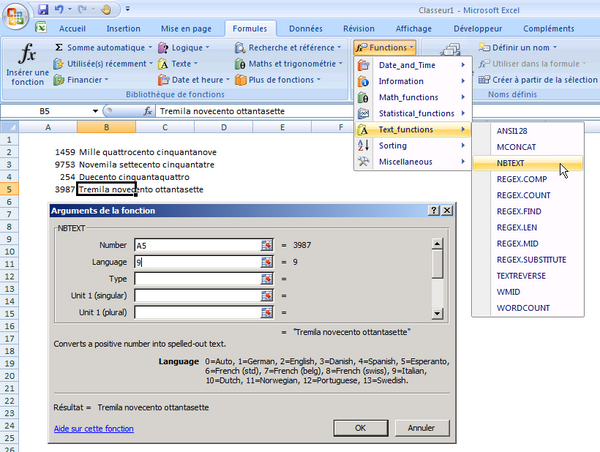The image size is (600, 452).
Task: Open the Logique functions dropdown
Action: point(184,47)
